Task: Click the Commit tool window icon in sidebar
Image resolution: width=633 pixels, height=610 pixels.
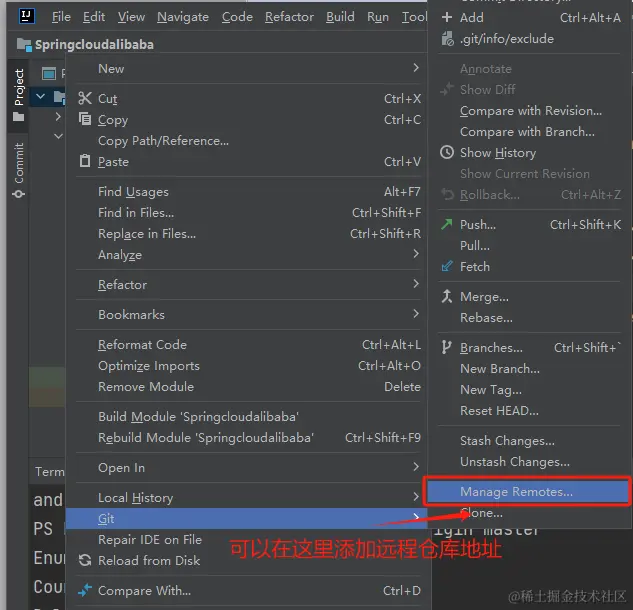Action: (19, 194)
